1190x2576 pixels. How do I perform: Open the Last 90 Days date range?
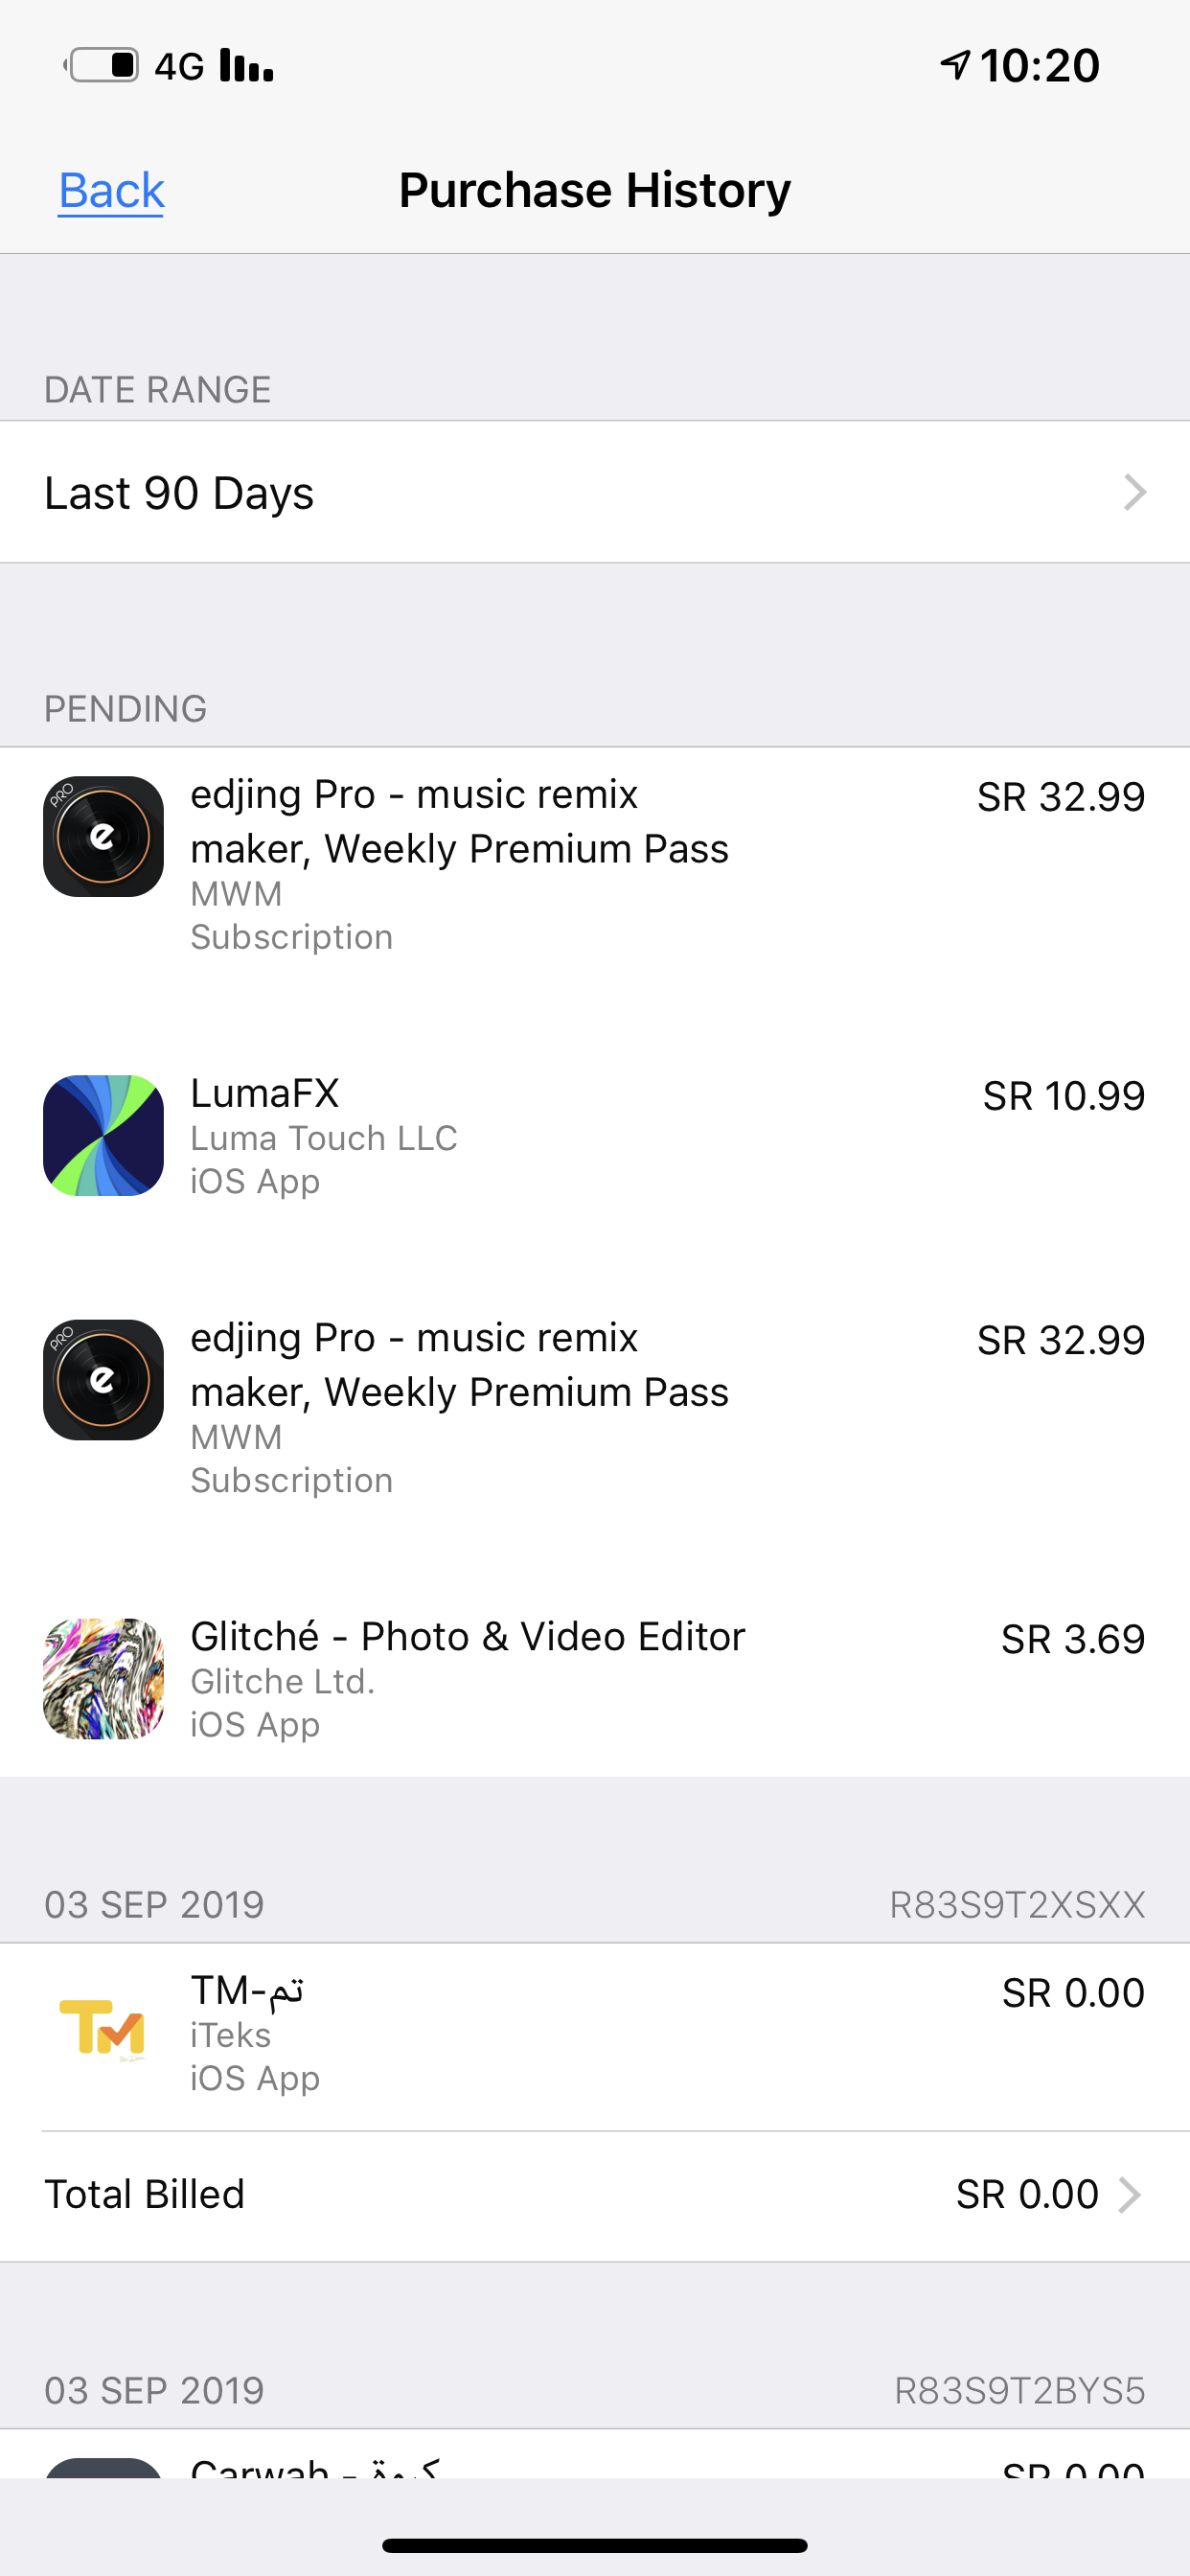(595, 492)
